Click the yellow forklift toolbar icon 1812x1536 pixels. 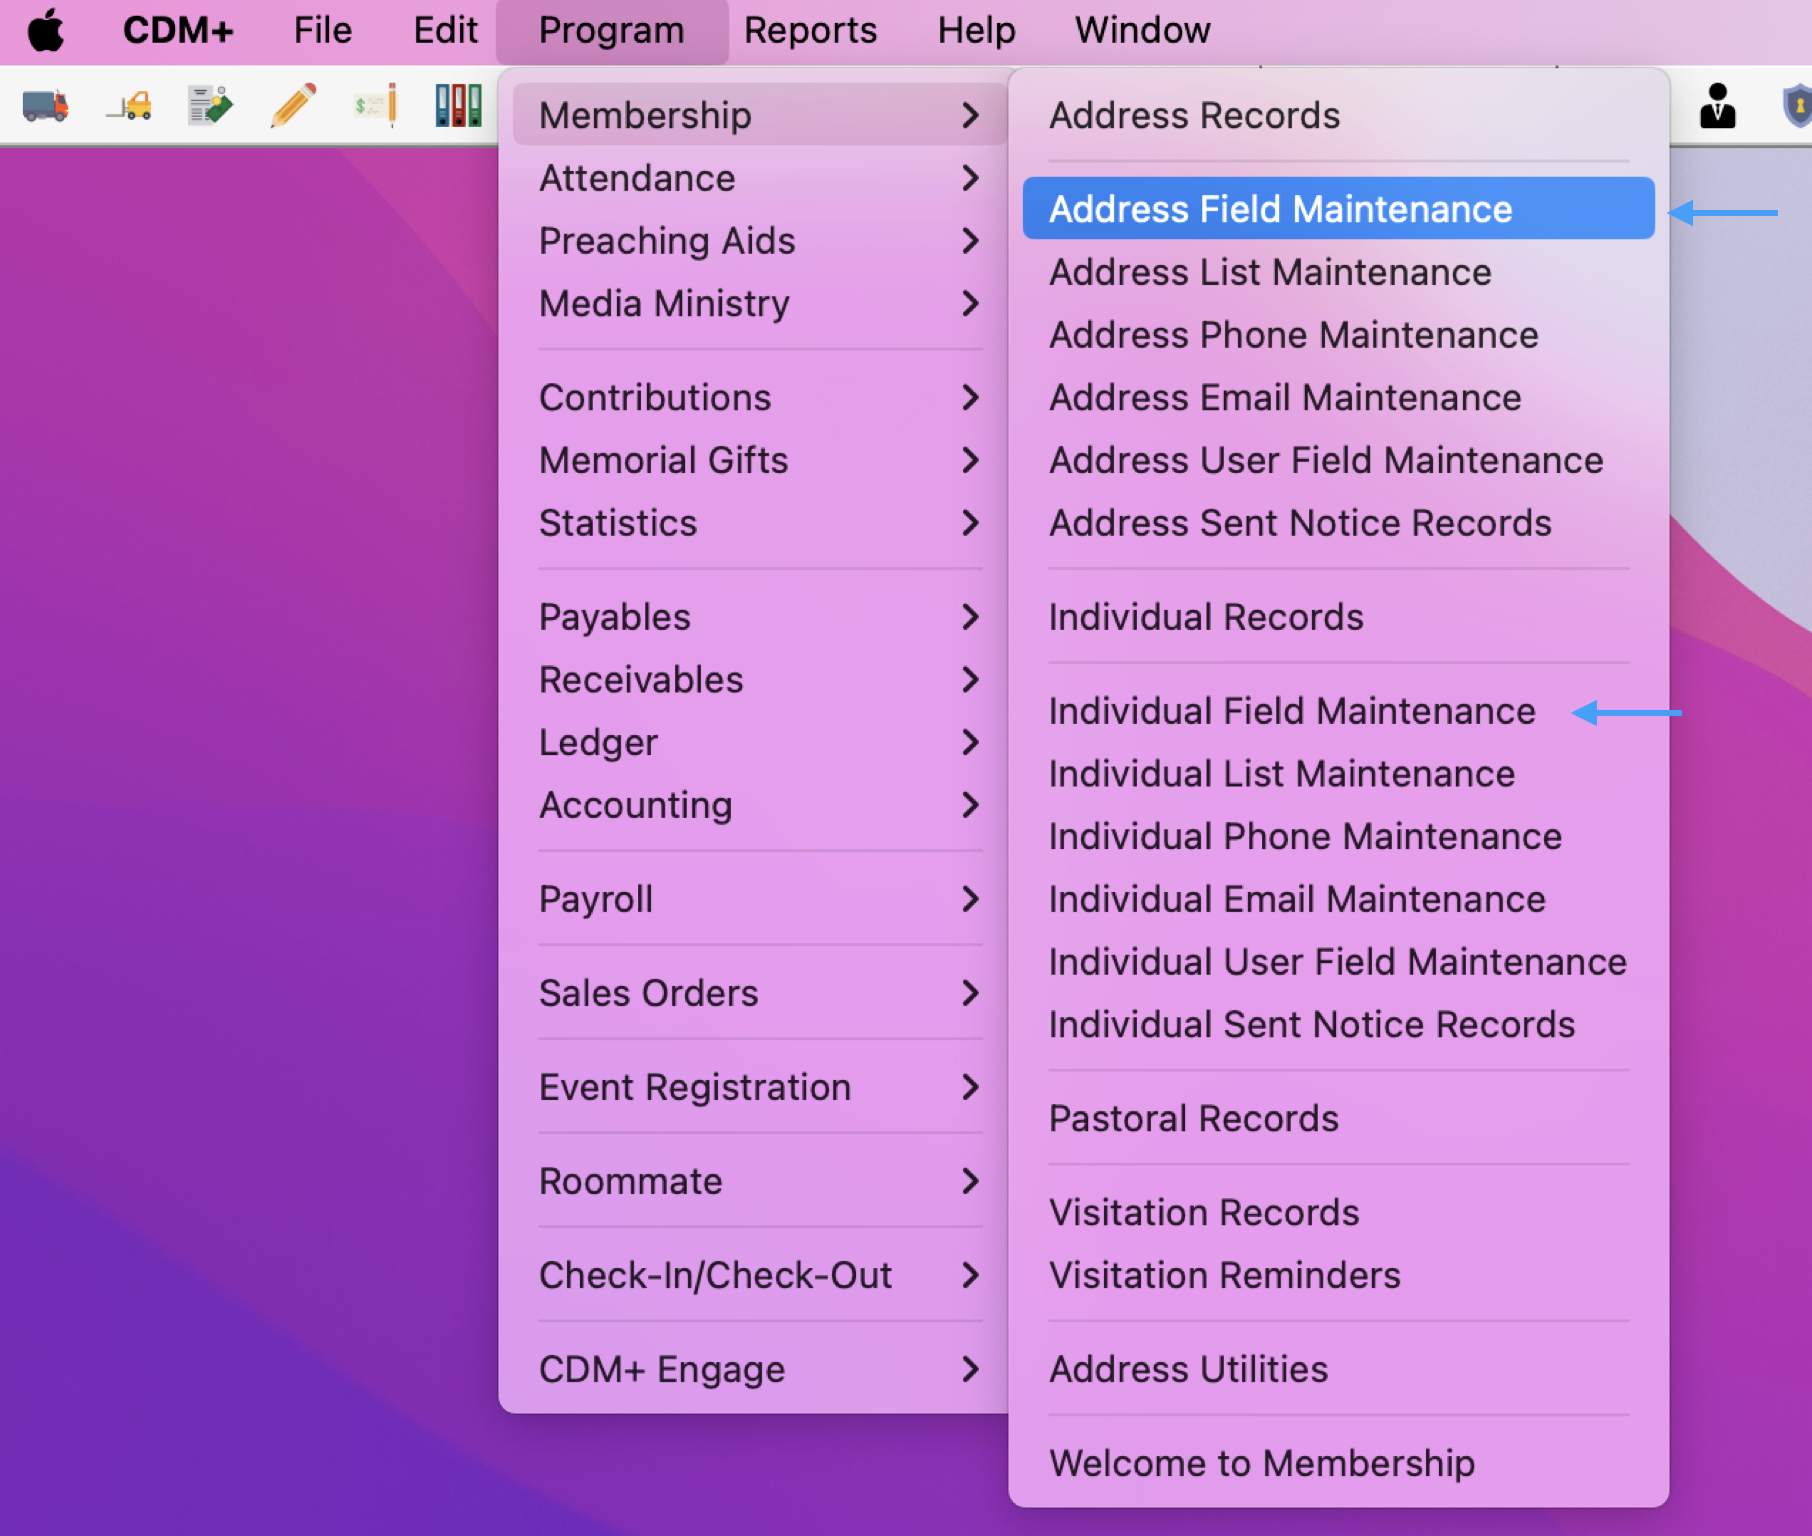(x=130, y=105)
